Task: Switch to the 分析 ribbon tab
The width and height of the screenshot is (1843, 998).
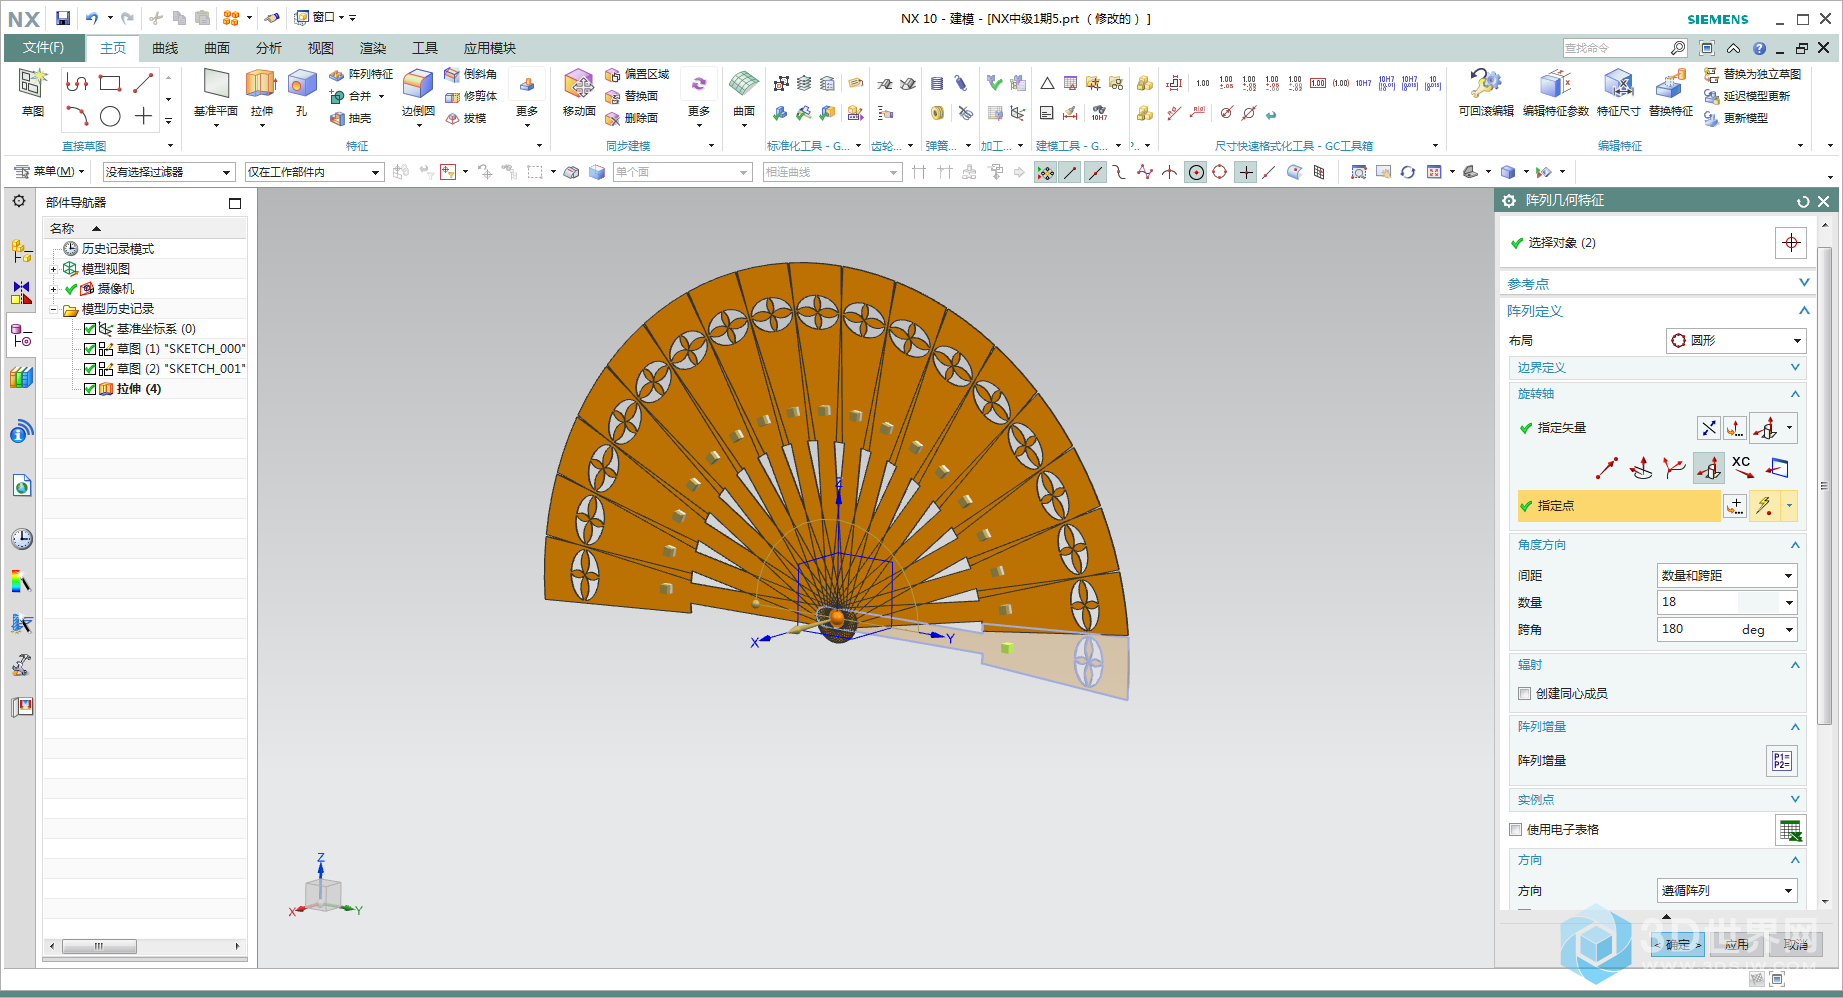Action: point(269,48)
